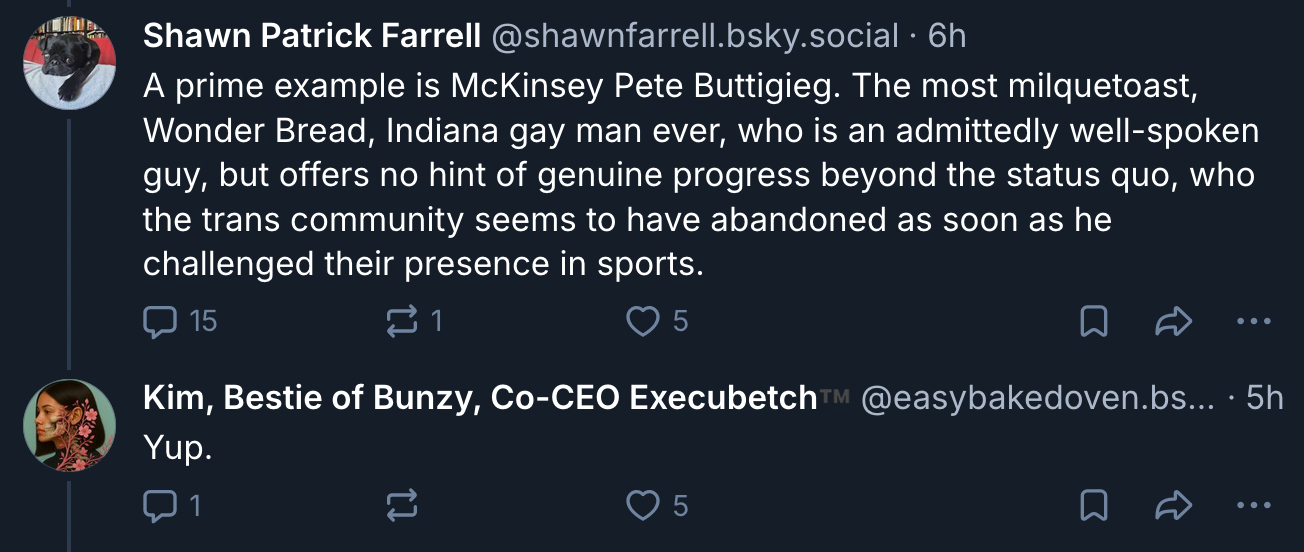This screenshot has width=1304, height=552.
Task: Open the @easybakedoven handle link
Action: 1036,398
